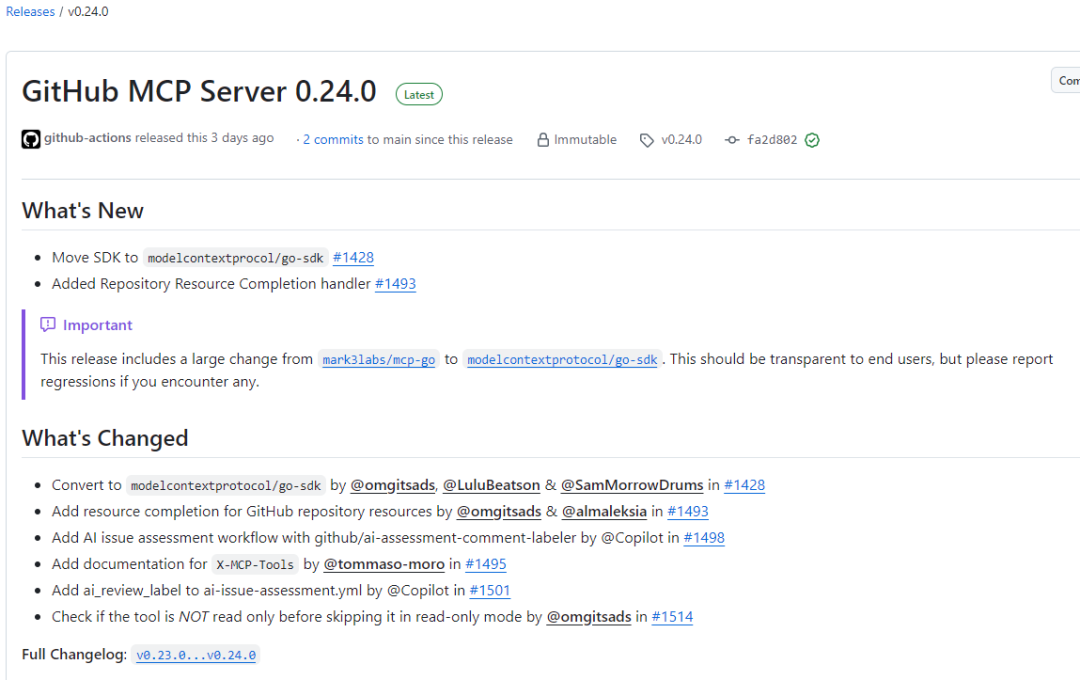
Task: Click the v0.24.0 tag icon
Action: 646,139
